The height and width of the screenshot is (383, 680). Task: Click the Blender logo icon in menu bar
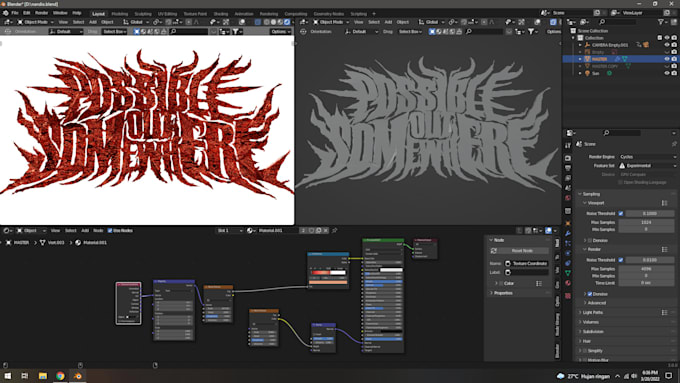(x=5, y=13)
